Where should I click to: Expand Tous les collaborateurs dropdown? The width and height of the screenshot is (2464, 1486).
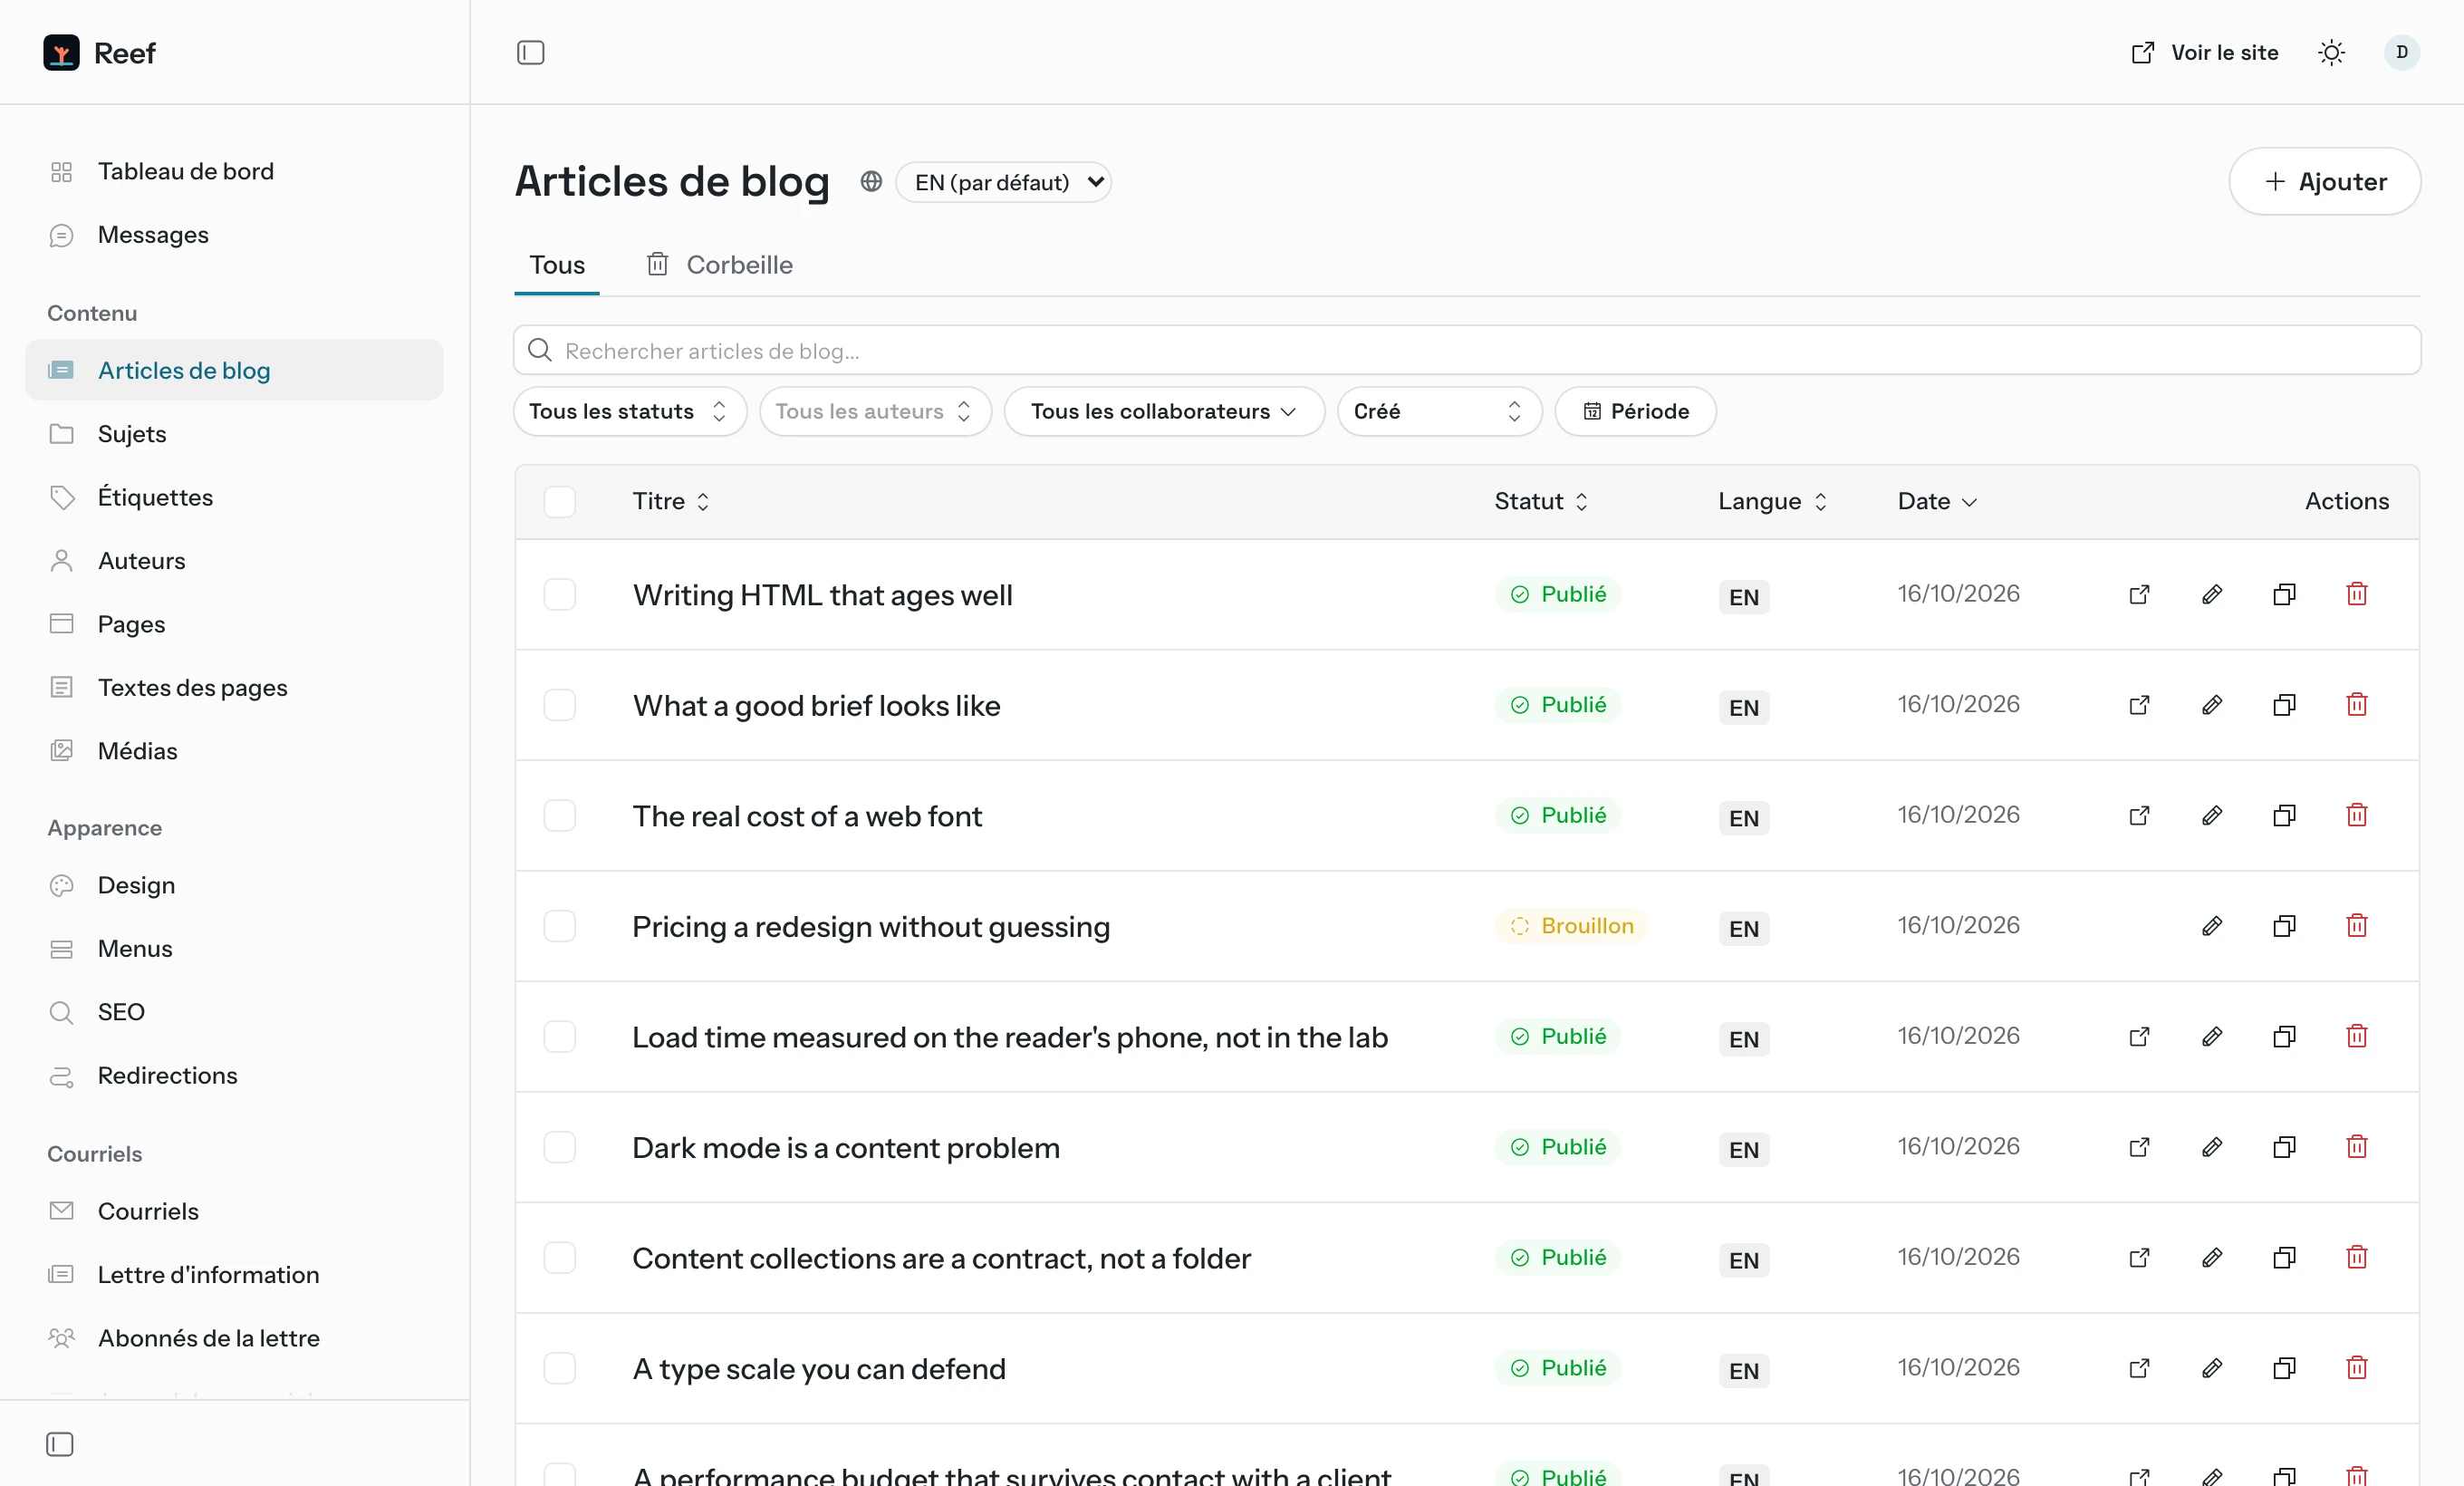1164,411
